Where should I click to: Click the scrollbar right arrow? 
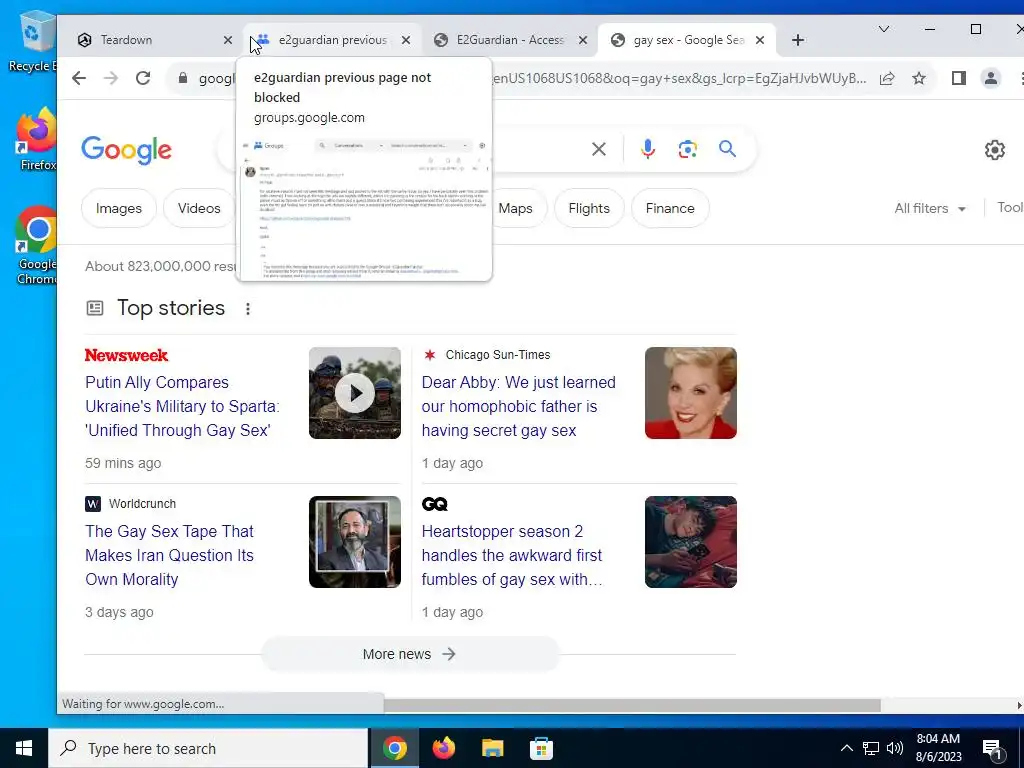click(1019, 705)
